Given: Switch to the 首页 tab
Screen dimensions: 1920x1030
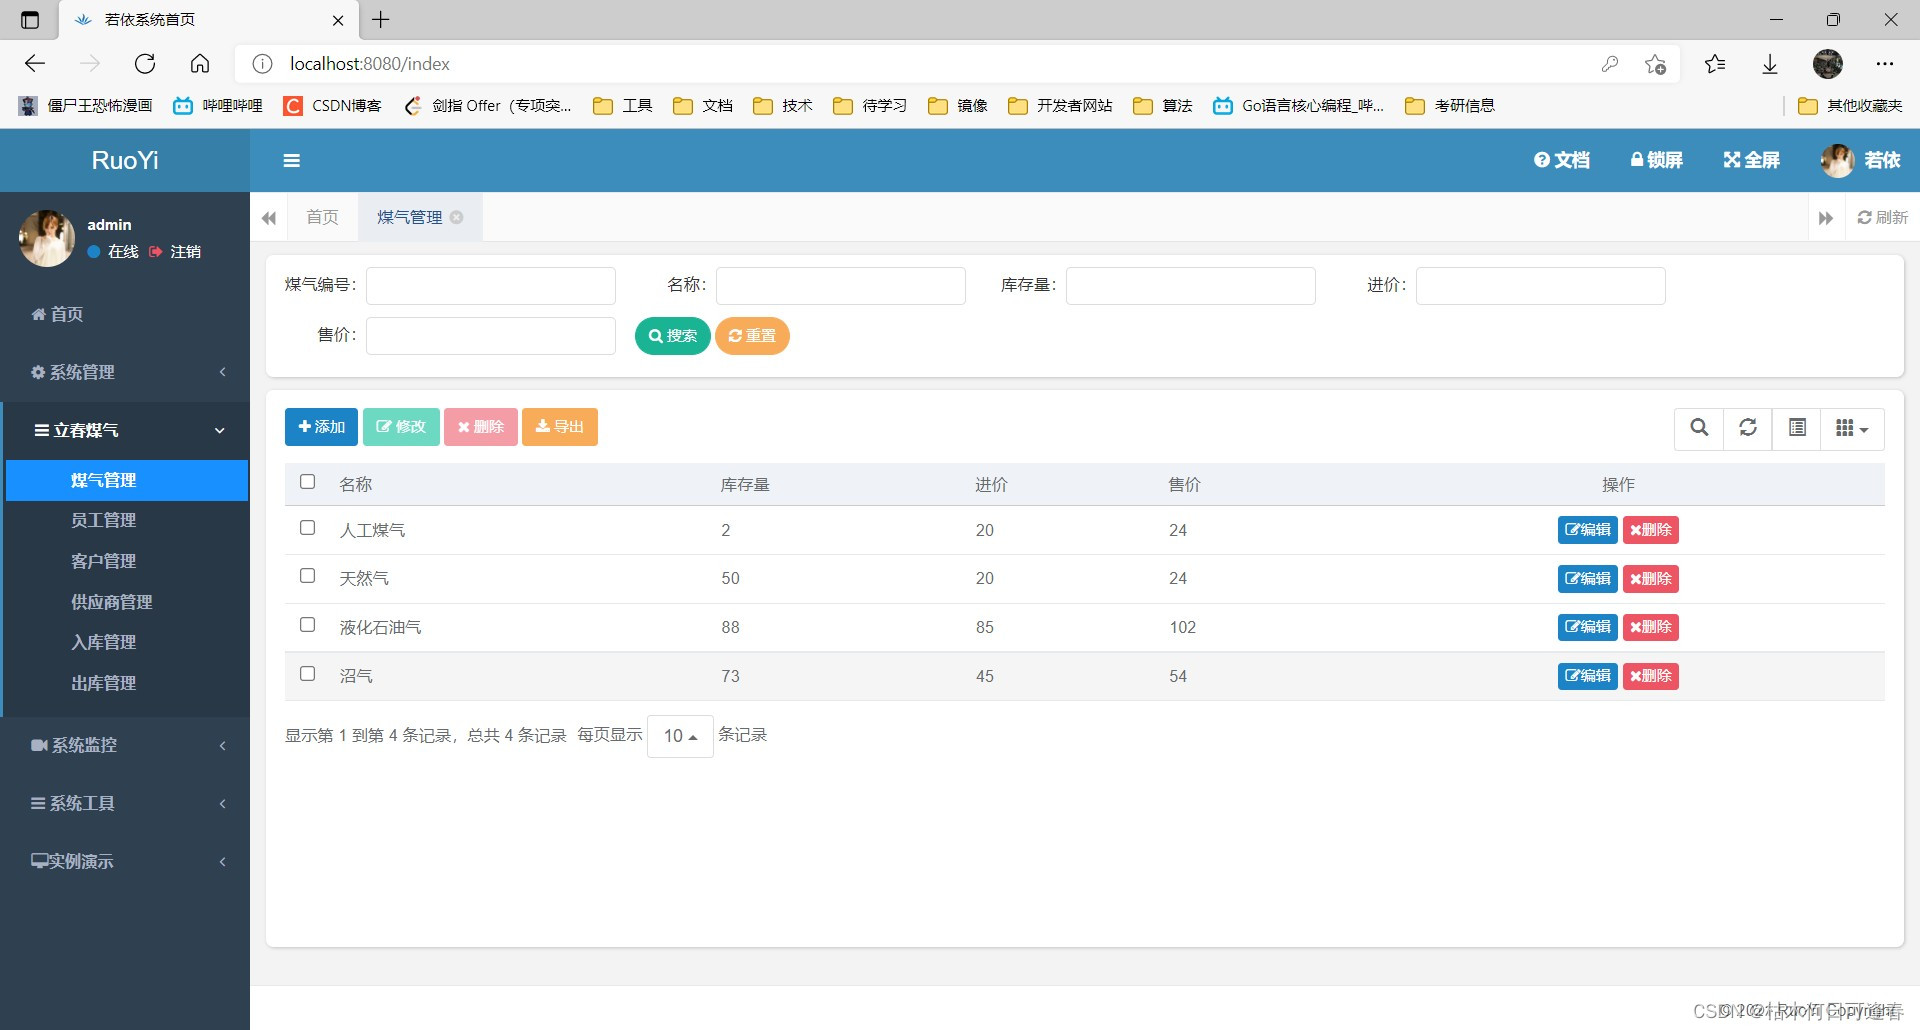Looking at the screenshot, I should [x=323, y=217].
